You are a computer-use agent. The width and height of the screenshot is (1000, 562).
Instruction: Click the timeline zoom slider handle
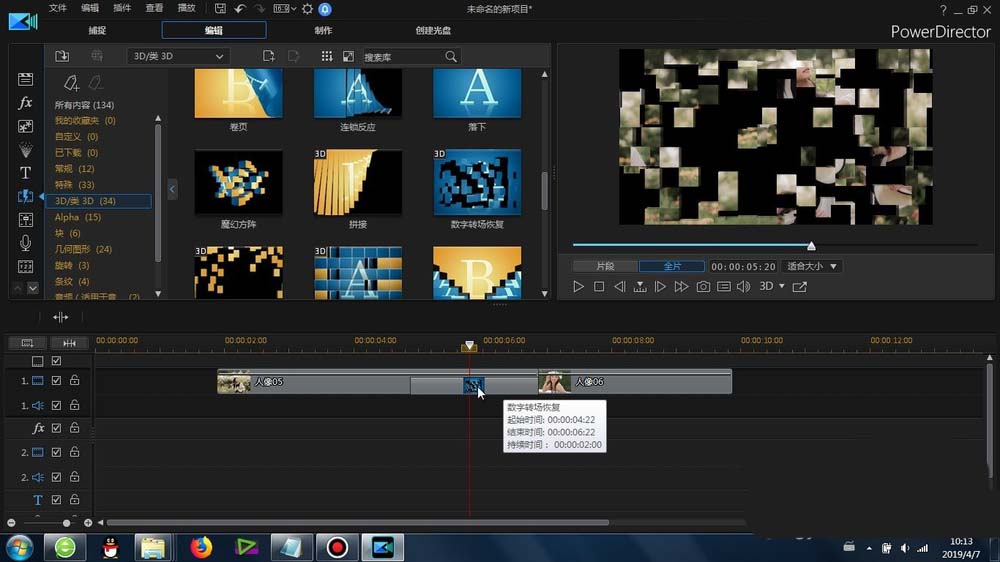pos(67,523)
